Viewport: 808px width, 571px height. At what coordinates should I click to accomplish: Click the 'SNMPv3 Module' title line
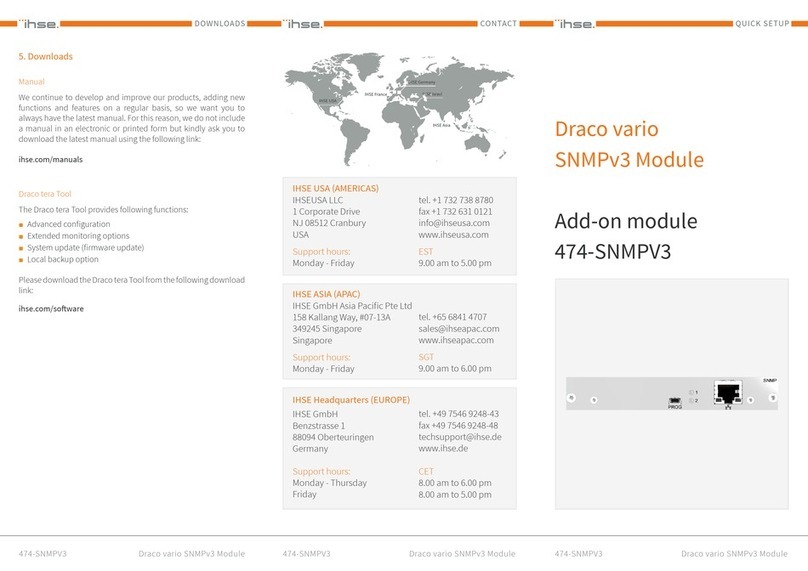click(x=629, y=160)
